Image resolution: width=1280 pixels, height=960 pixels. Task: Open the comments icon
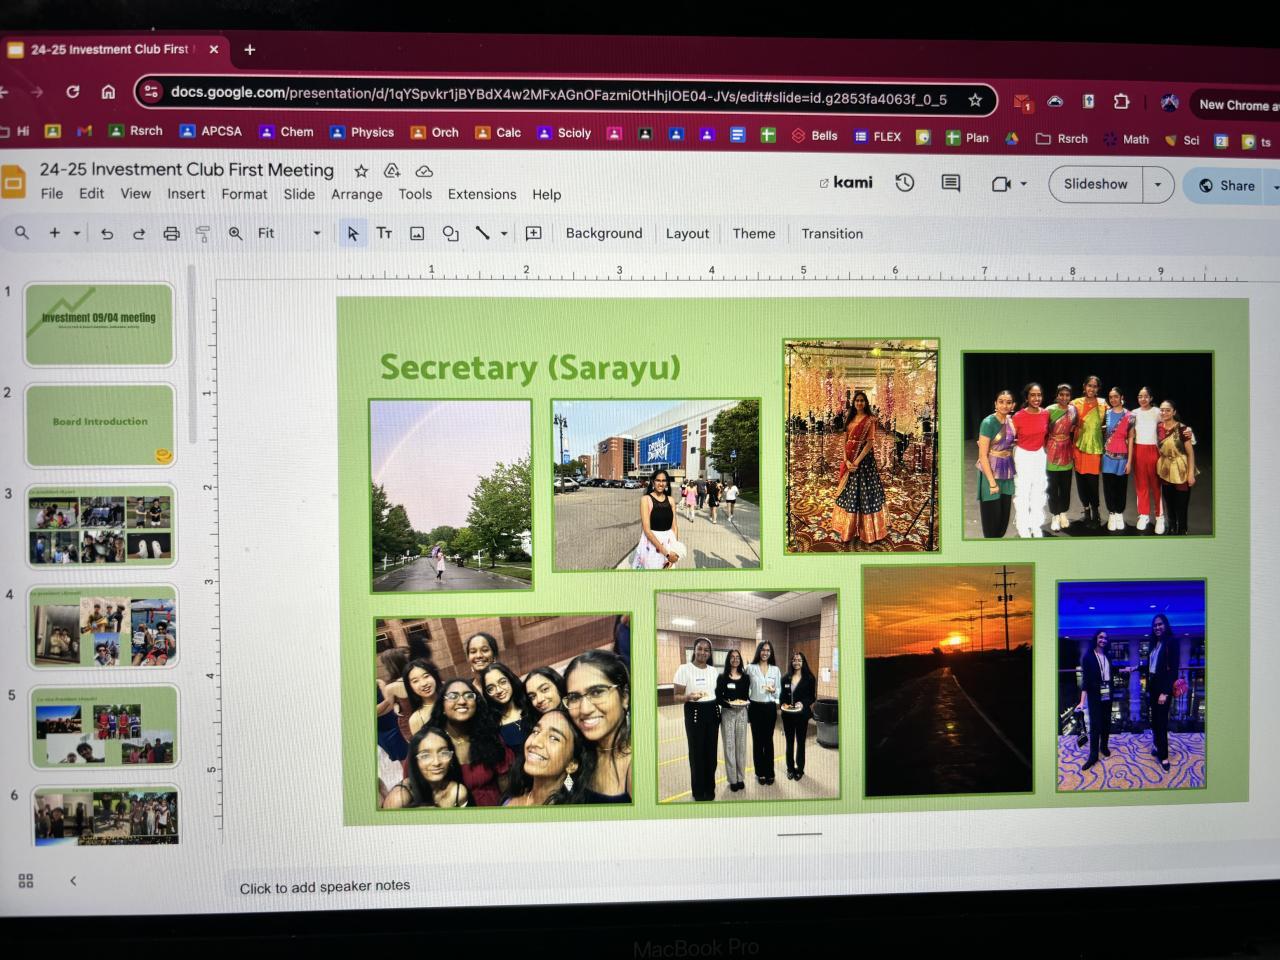pyautogui.click(x=950, y=183)
